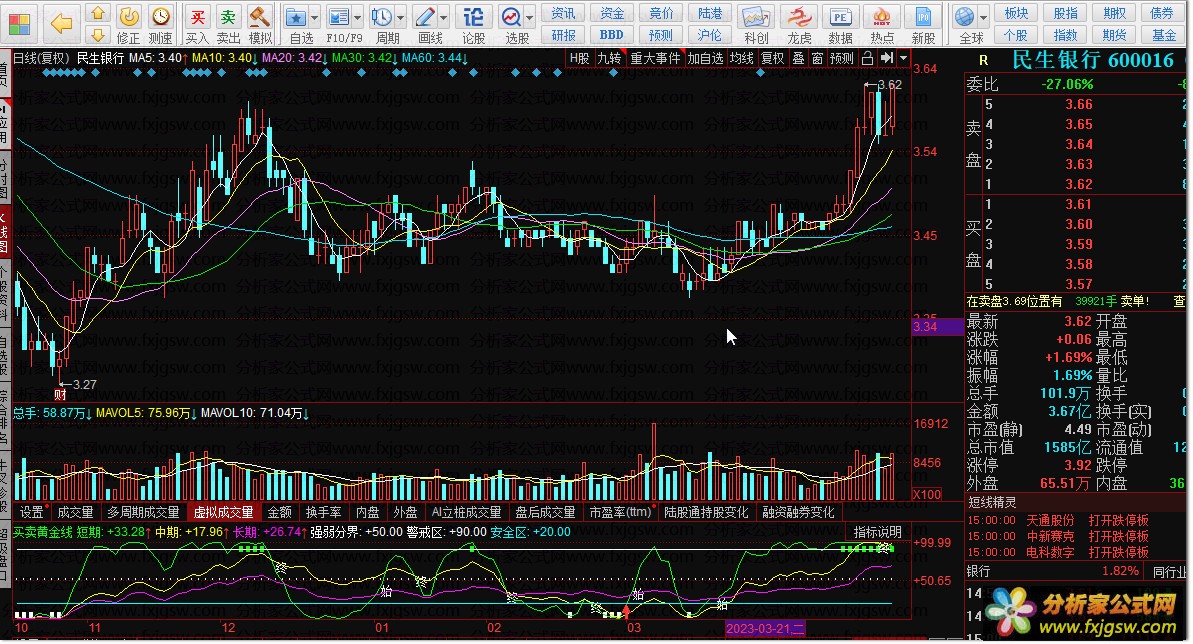This screenshot has height=644, width=1193.
Task: Open the 资讯 news button
Action: point(563,13)
